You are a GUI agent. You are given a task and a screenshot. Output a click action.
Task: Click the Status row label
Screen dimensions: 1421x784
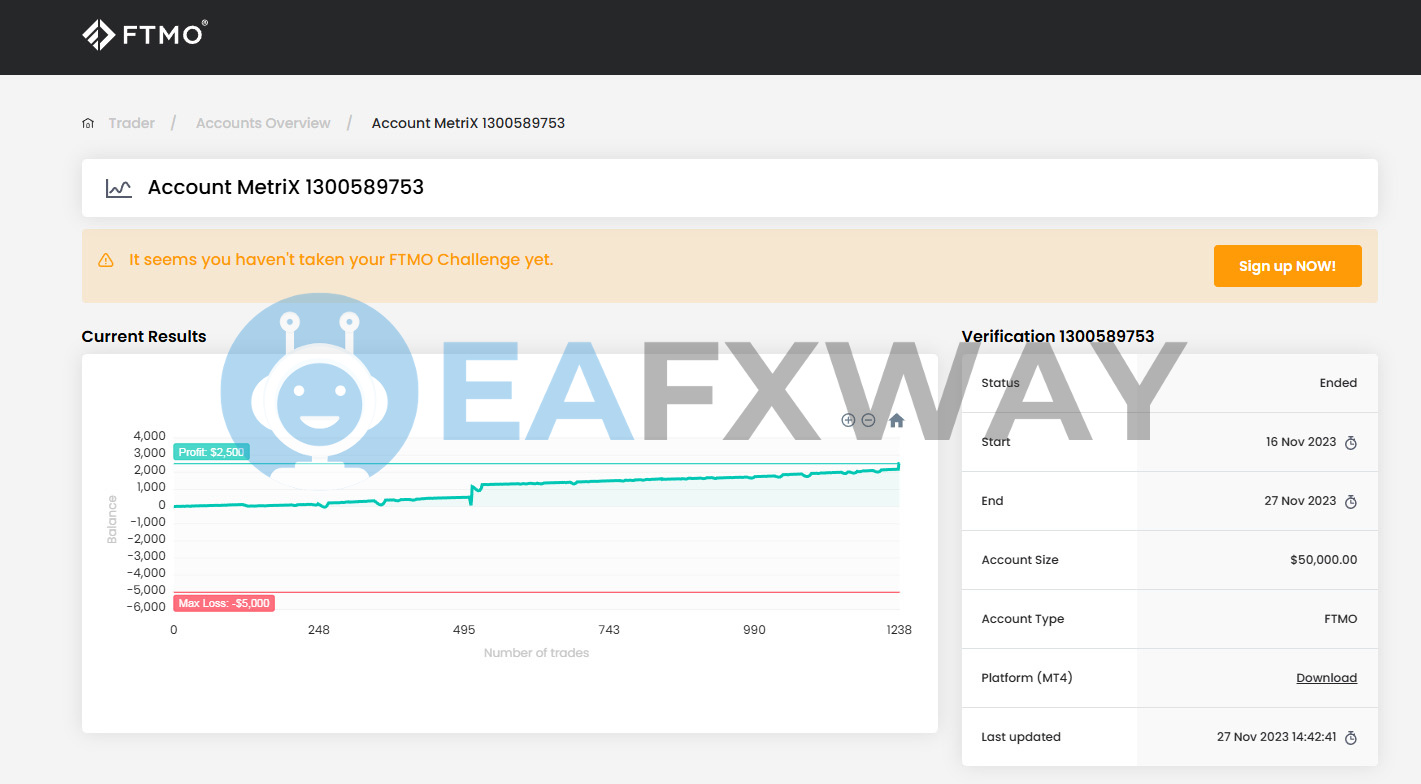pos(1001,383)
